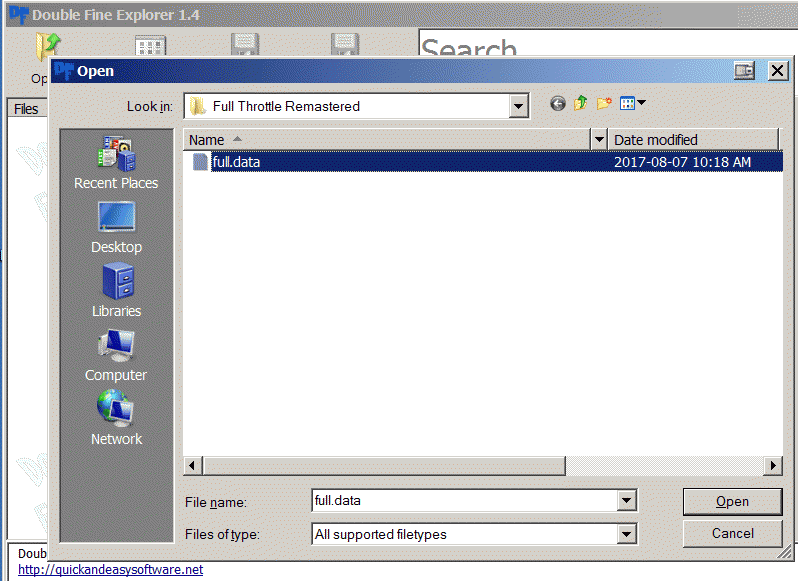Click the back arrow navigation icon
This screenshot has height=581, width=798.
[x=558, y=104]
